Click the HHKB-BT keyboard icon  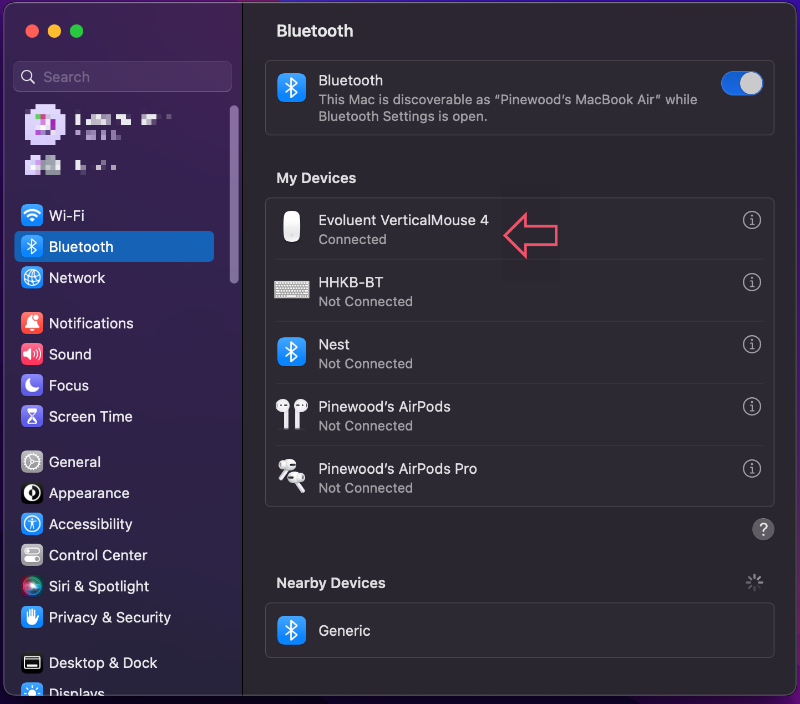click(x=291, y=289)
